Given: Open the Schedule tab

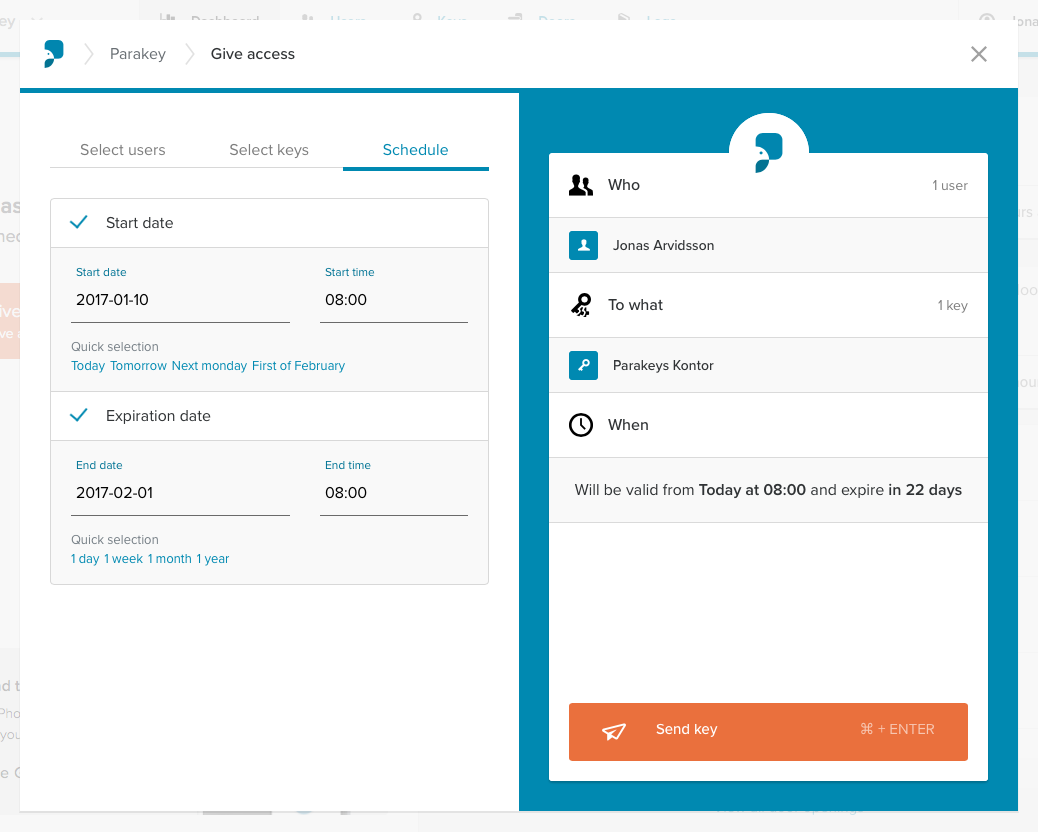Looking at the screenshot, I should pos(416,150).
